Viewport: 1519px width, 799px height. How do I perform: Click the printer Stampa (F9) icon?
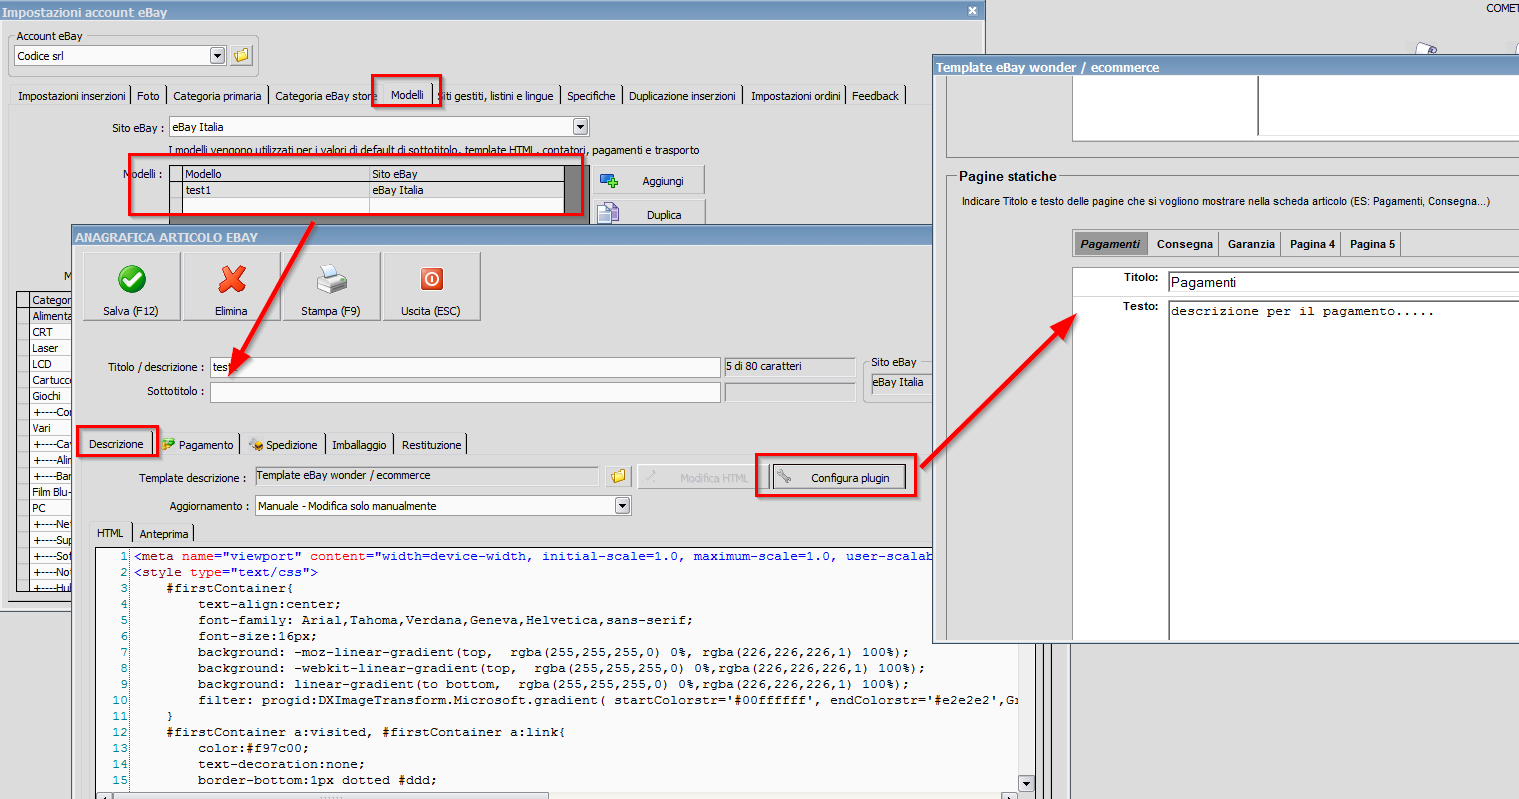(x=332, y=279)
